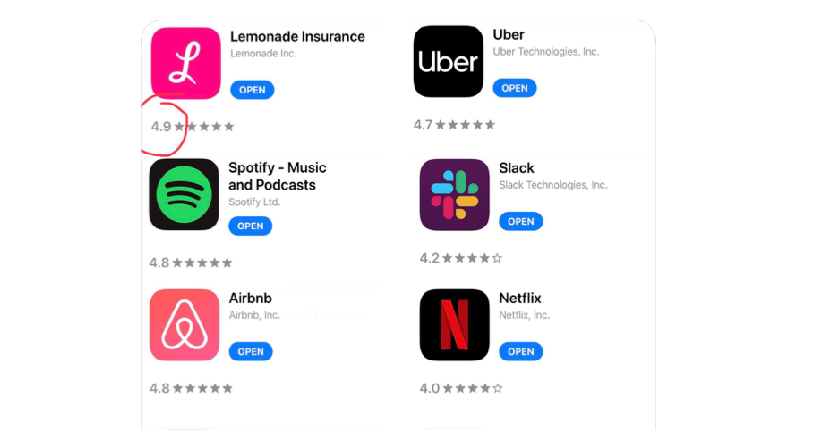Click the Spotify - Music and Podcasts title
The width and height of the screenshot is (815, 430).
pos(277,176)
